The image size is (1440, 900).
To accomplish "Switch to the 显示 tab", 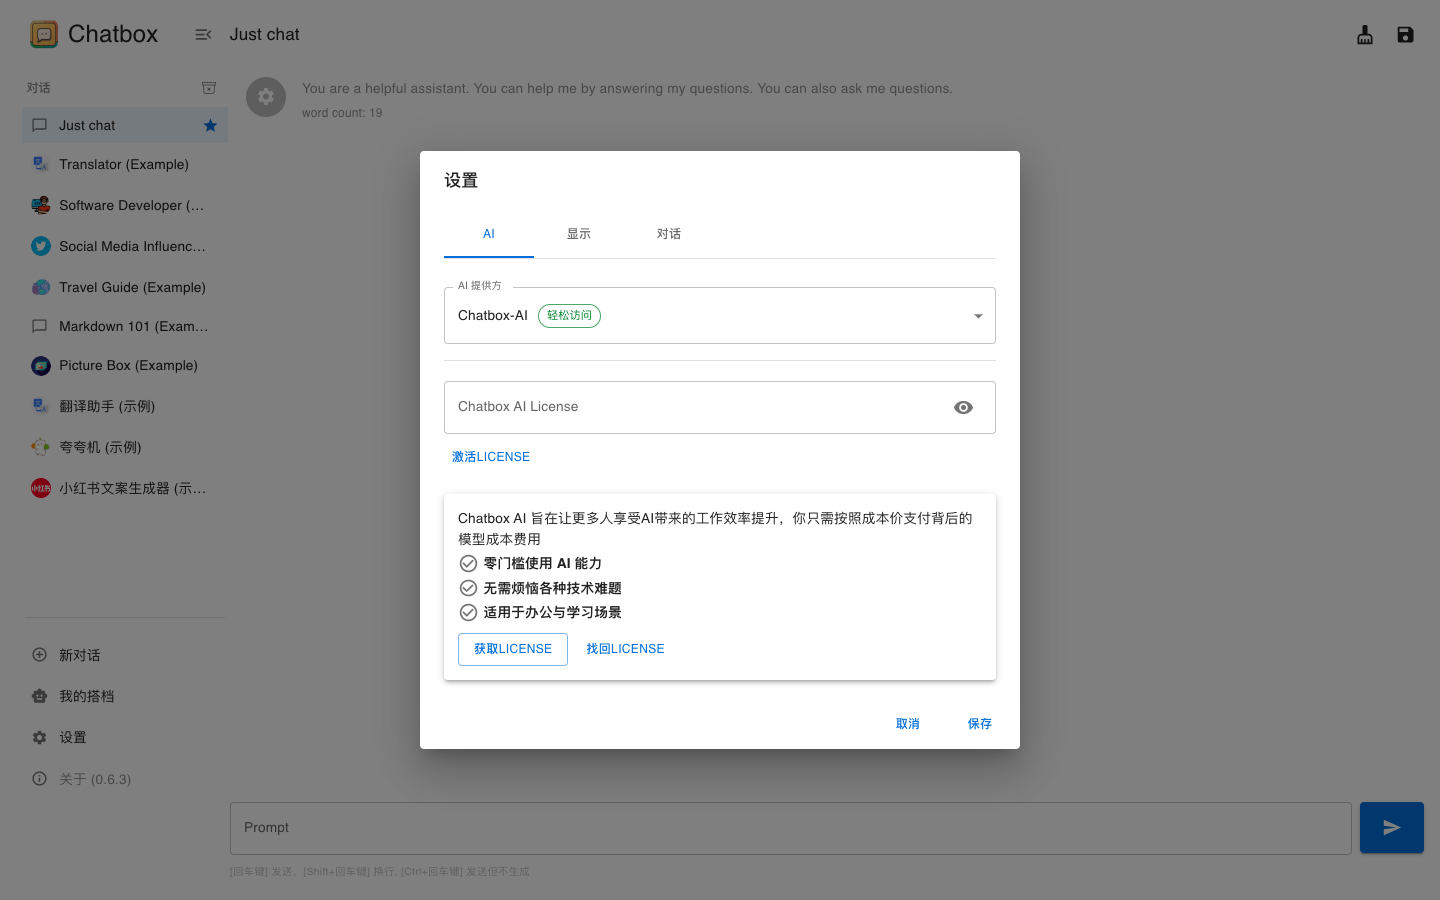I will click(x=578, y=233).
